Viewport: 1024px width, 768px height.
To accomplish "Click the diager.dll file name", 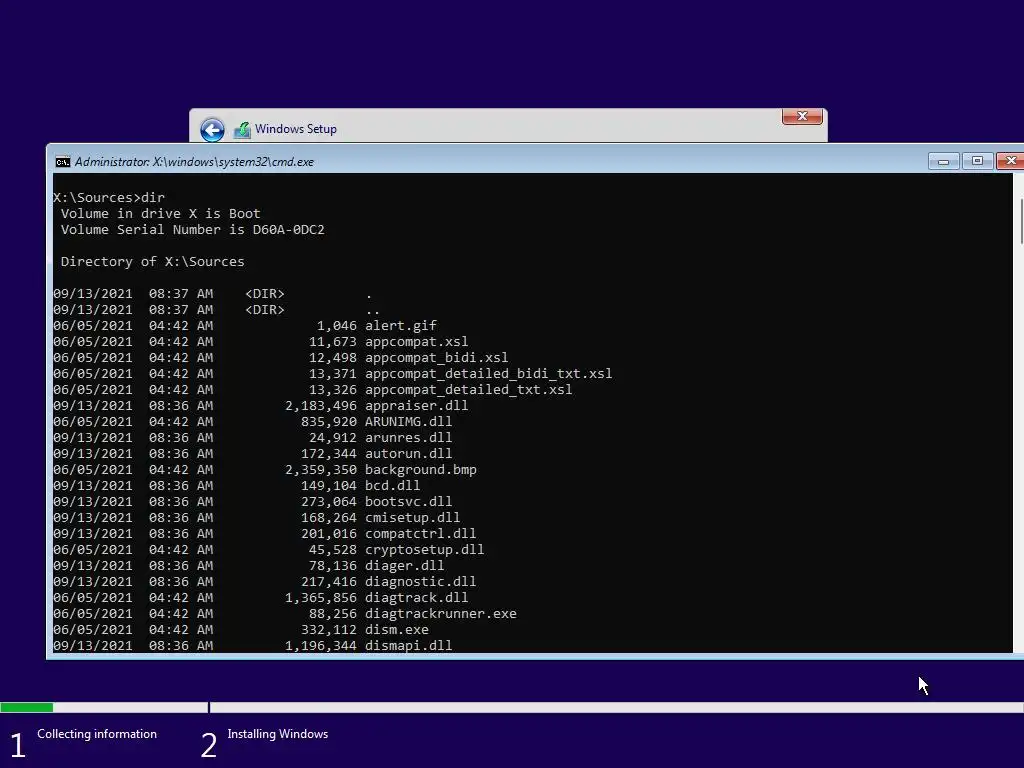I will coord(405,566).
